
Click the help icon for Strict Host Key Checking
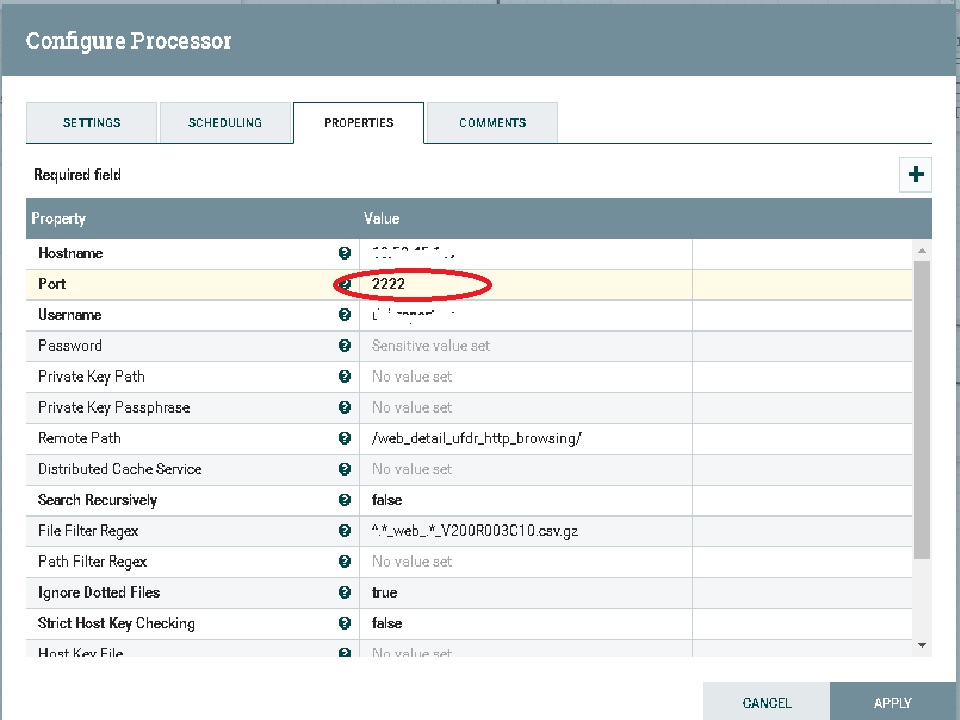point(344,623)
